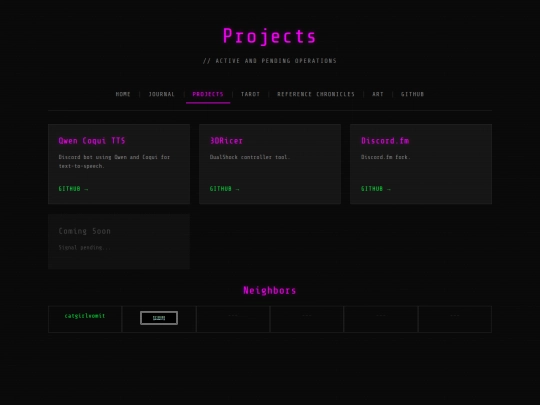
Task: Select the active PROJECTS tab
Action: (x=208, y=94)
